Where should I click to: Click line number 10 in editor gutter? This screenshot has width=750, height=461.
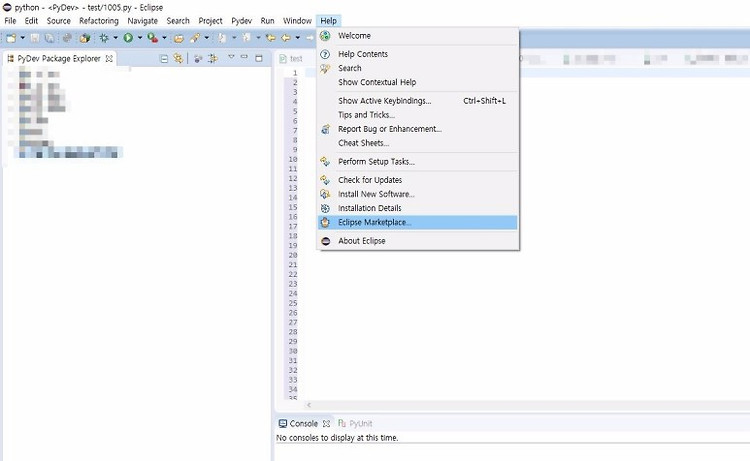click(293, 159)
